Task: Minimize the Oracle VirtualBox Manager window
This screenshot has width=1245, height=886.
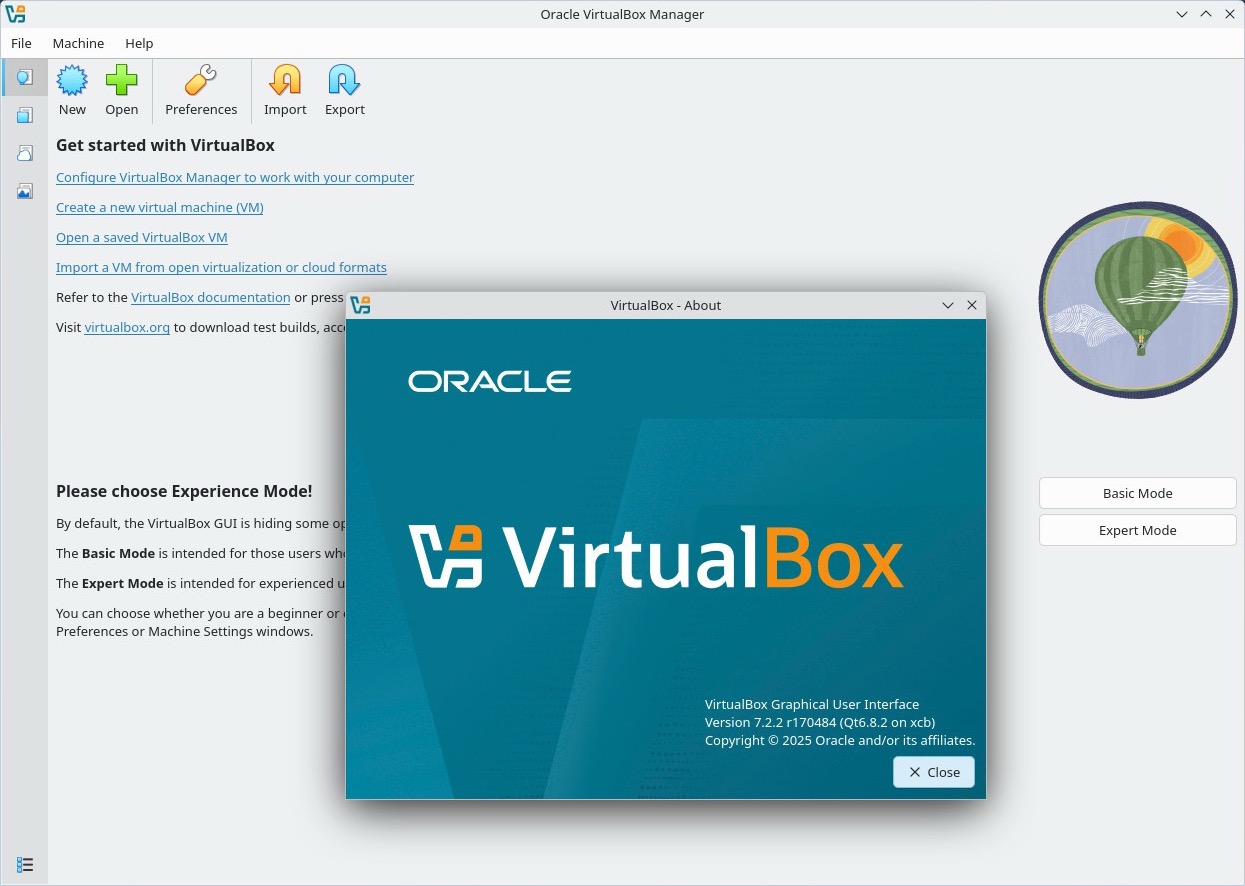Action: 1182,14
